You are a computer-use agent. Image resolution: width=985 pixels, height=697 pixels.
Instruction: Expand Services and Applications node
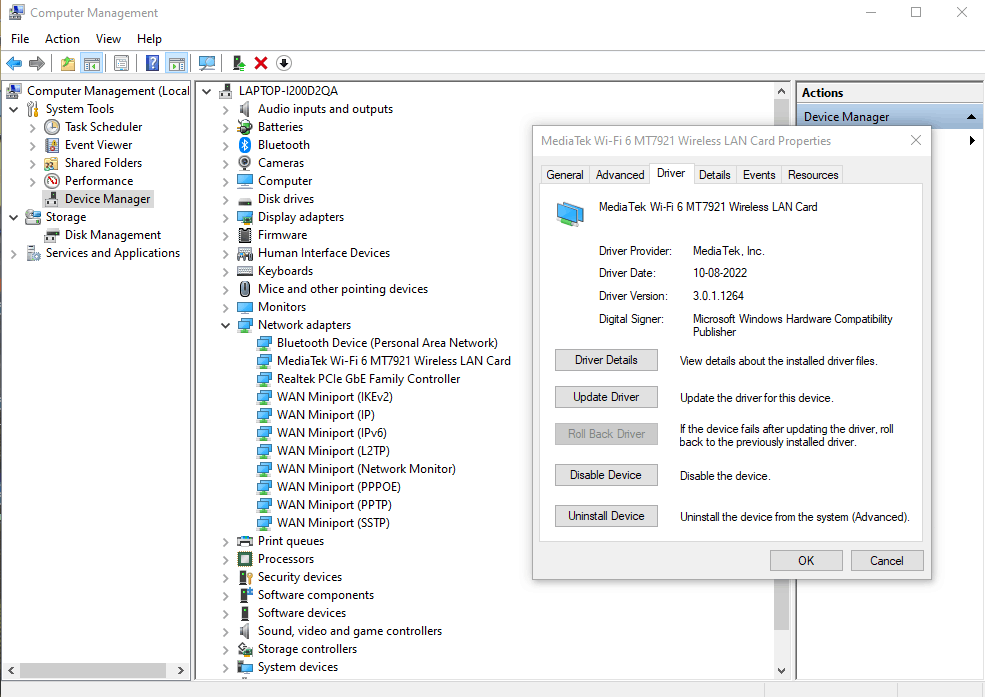pos(14,254)
